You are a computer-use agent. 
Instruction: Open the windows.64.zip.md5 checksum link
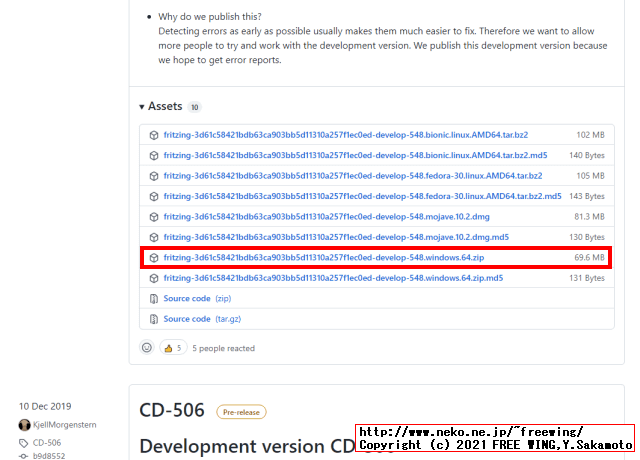tap(333, 278)
